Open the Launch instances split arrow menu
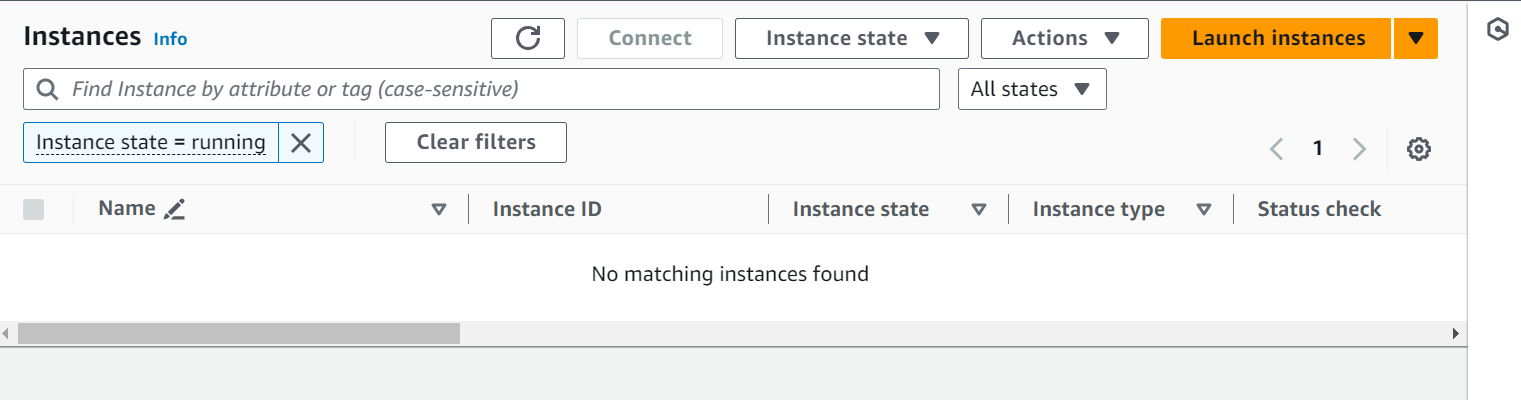The image size is (1521, 400). pyautogui.click(x=1415, y=38)
